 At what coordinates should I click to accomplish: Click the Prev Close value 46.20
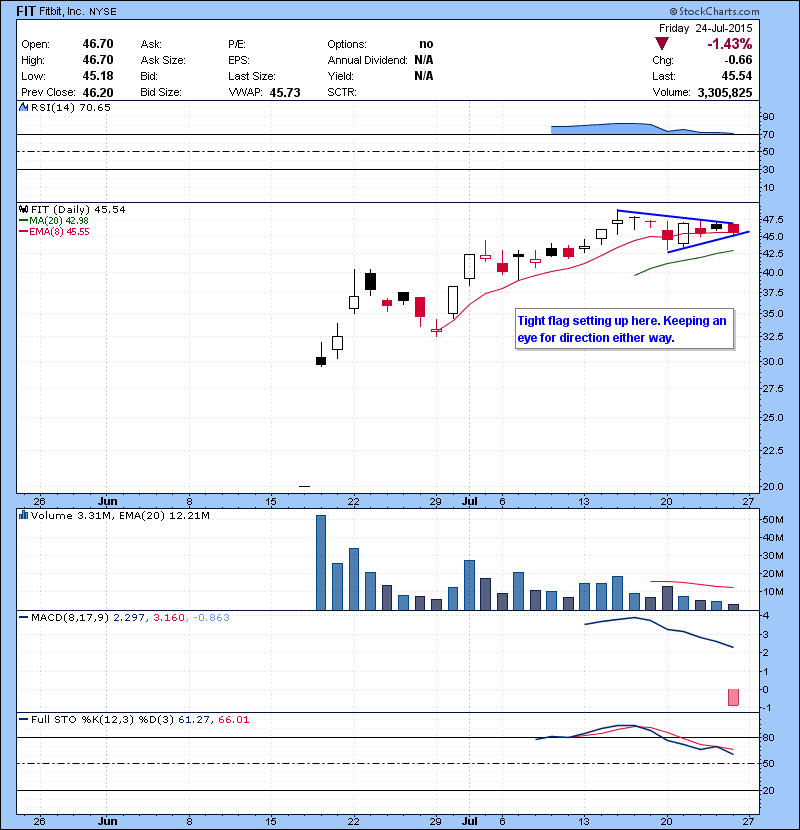point(98,92)
